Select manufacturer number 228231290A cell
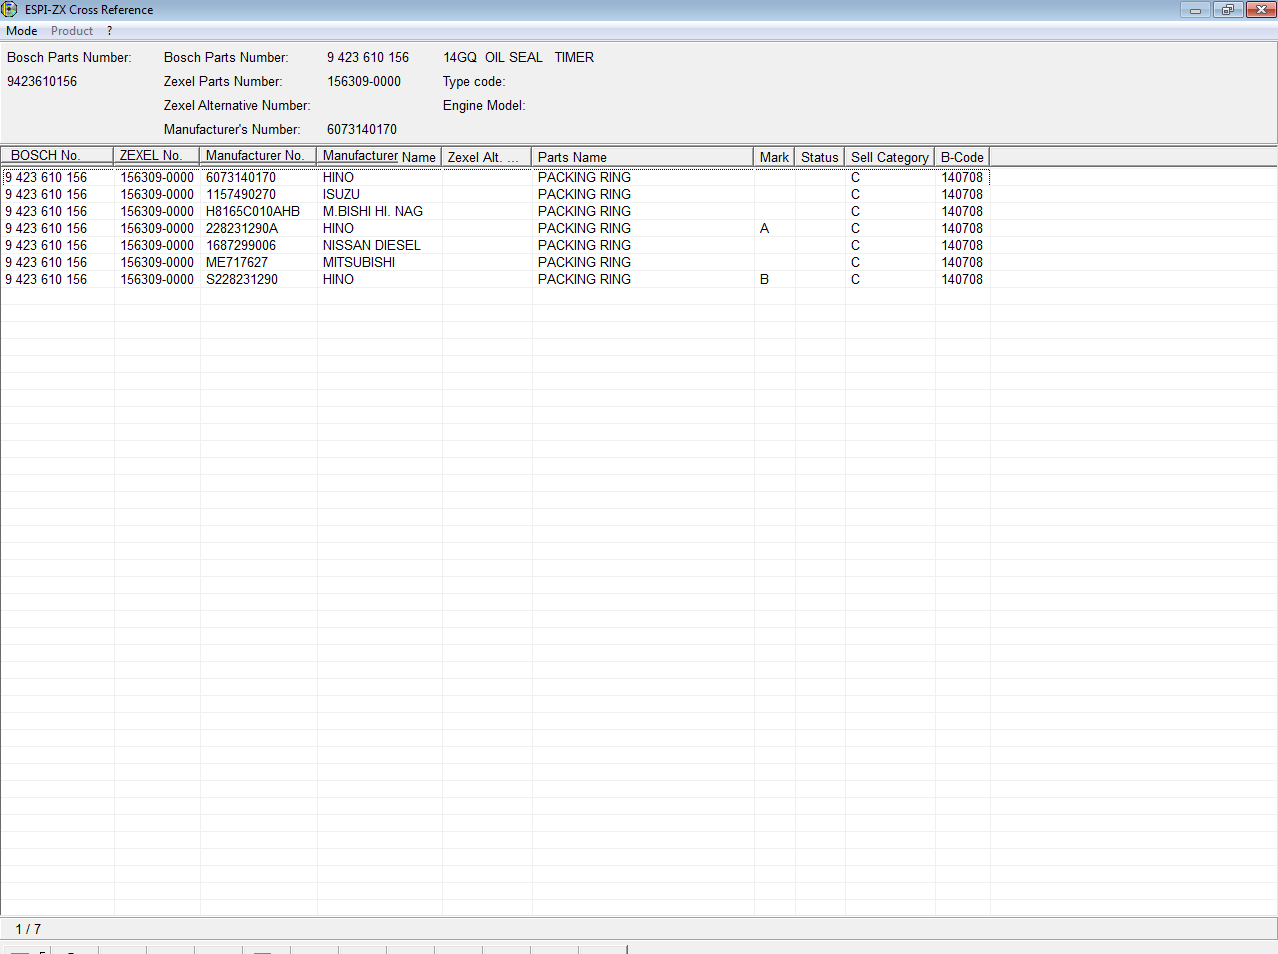This screenshot has width=1278, height=954. [x=242, y=229]
